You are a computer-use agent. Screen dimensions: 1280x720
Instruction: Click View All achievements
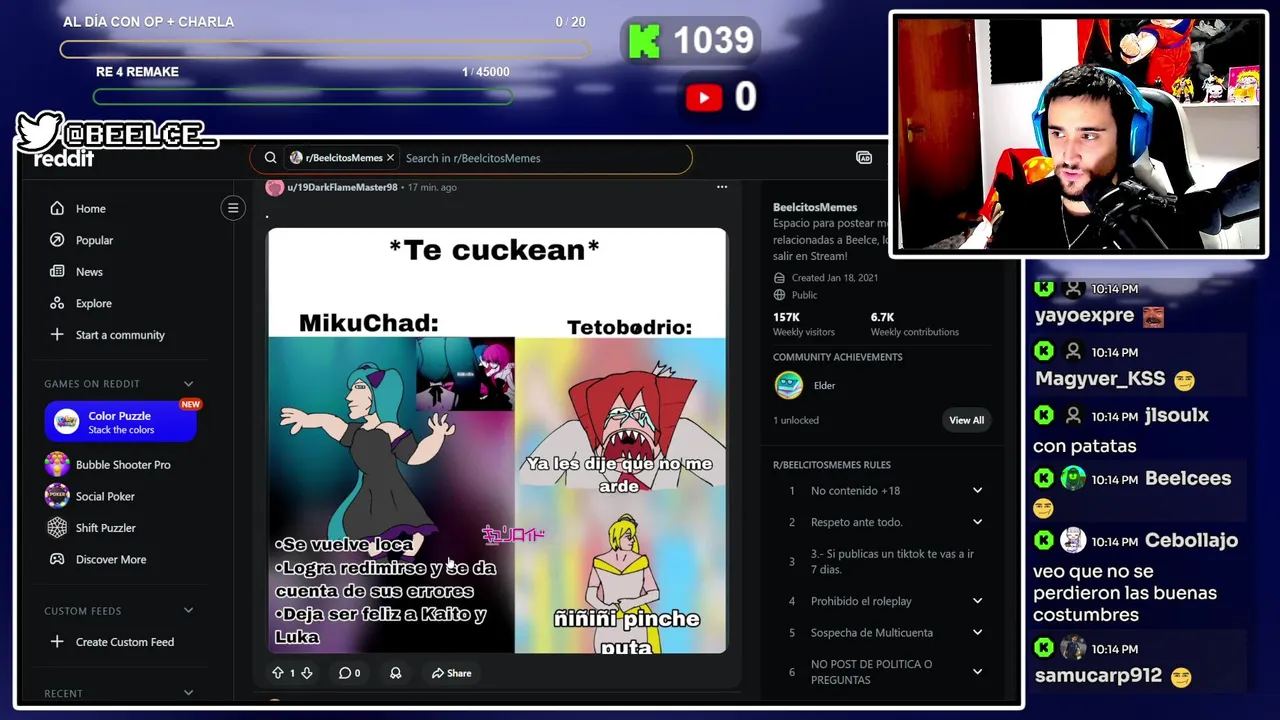[966, 420]
